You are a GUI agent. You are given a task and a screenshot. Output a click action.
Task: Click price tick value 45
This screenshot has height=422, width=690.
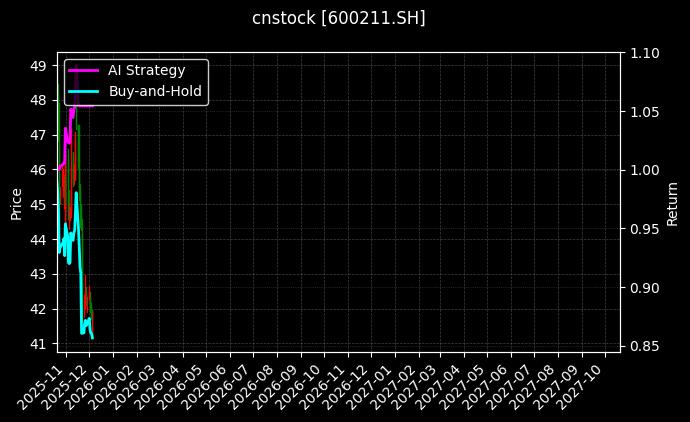[x=38, y=205]
